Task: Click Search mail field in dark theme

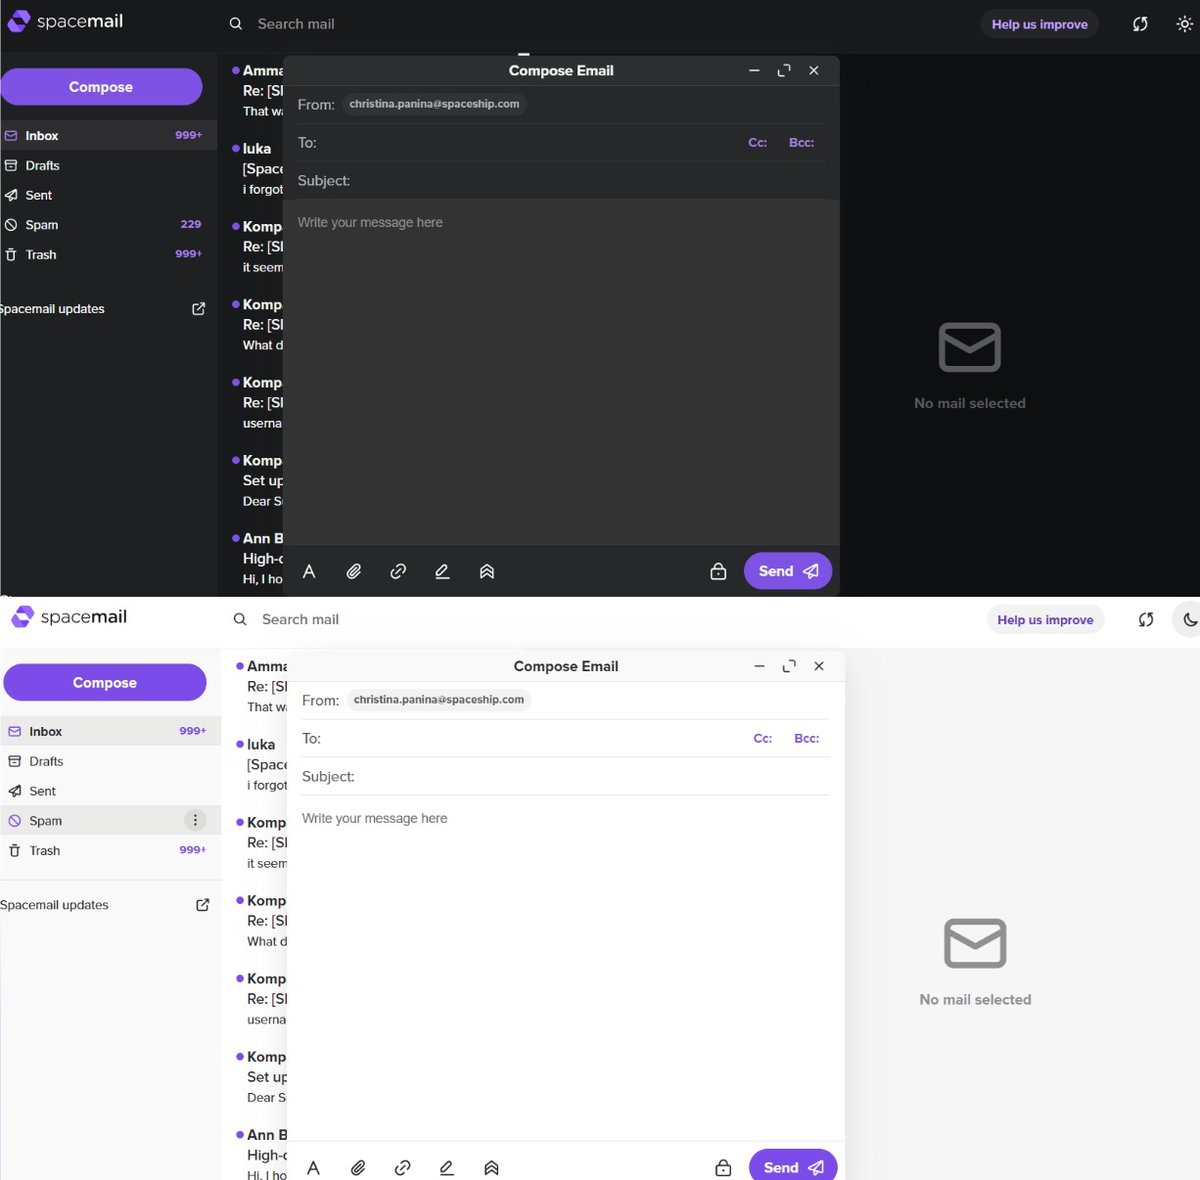Action: click(295, 24)
